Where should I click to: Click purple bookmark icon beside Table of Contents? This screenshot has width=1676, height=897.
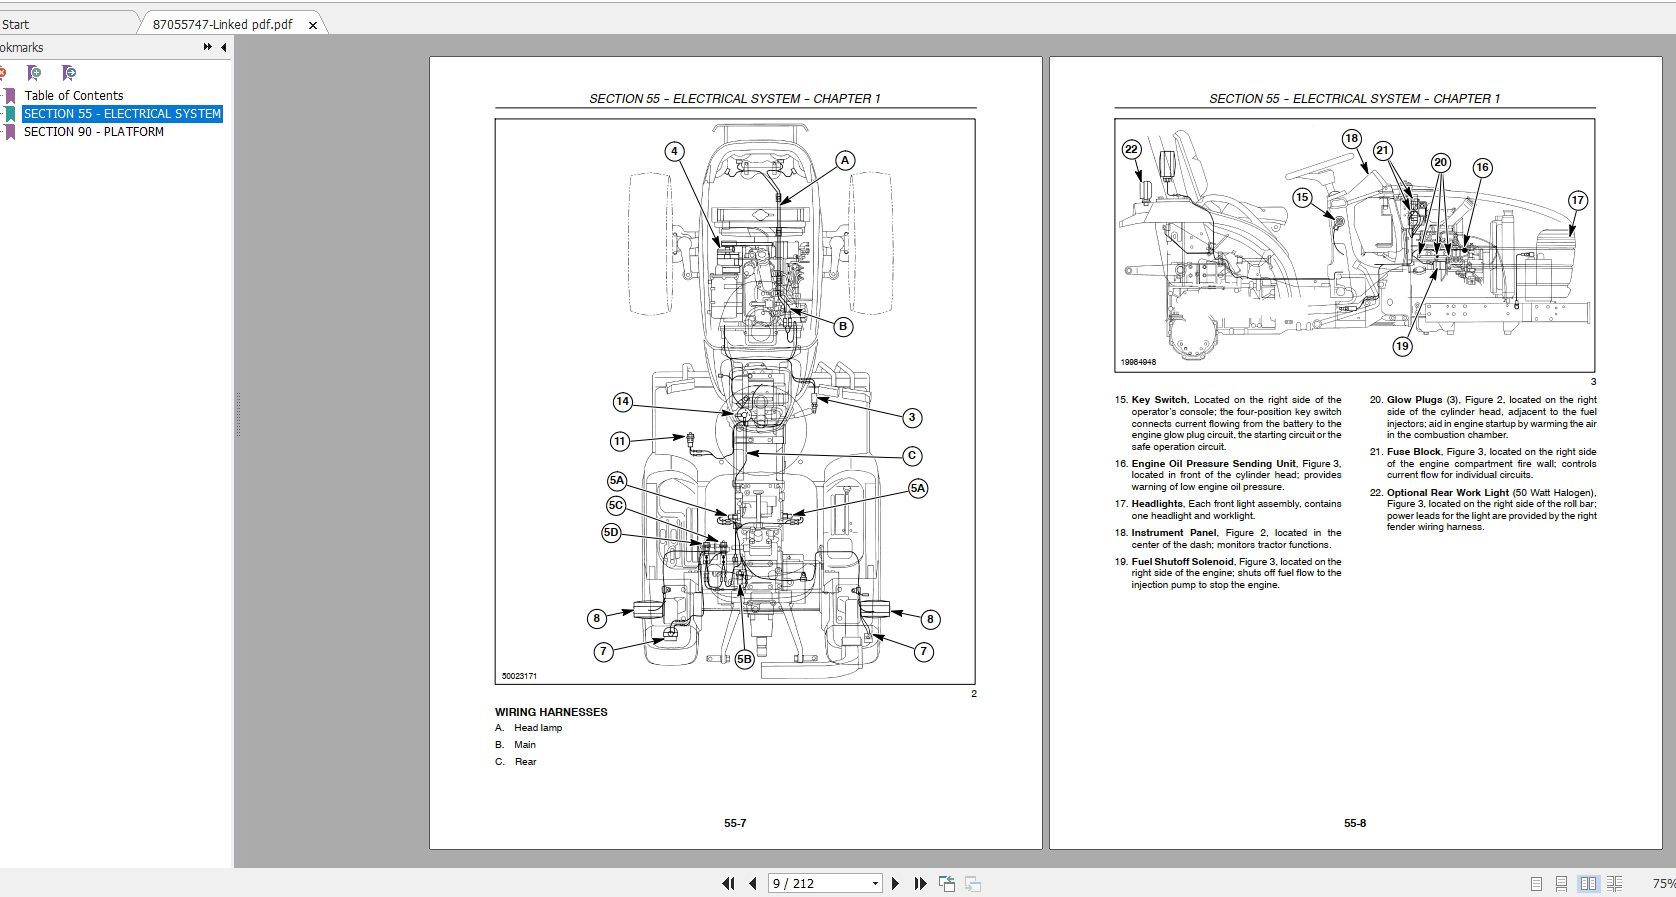9,96
